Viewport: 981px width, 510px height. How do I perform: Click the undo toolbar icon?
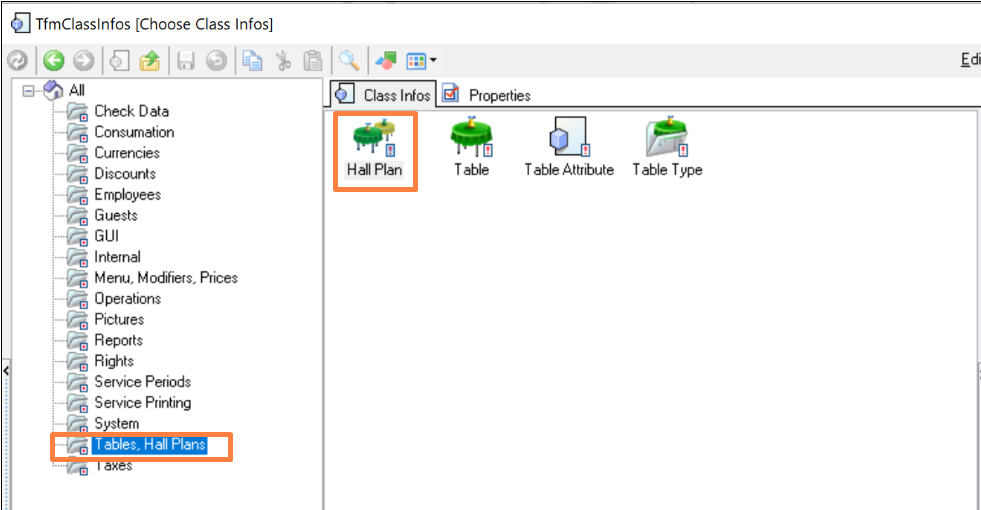(x=216, y=61)
